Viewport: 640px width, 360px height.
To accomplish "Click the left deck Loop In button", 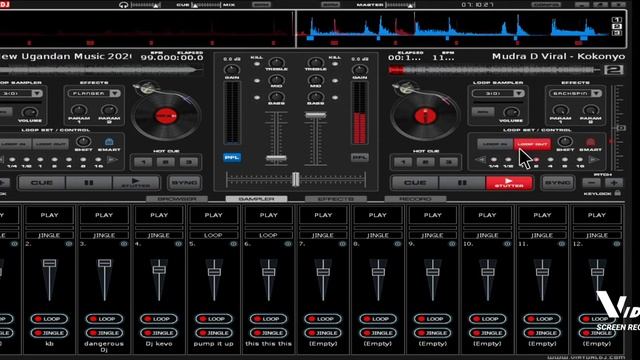I will [15, 144].
